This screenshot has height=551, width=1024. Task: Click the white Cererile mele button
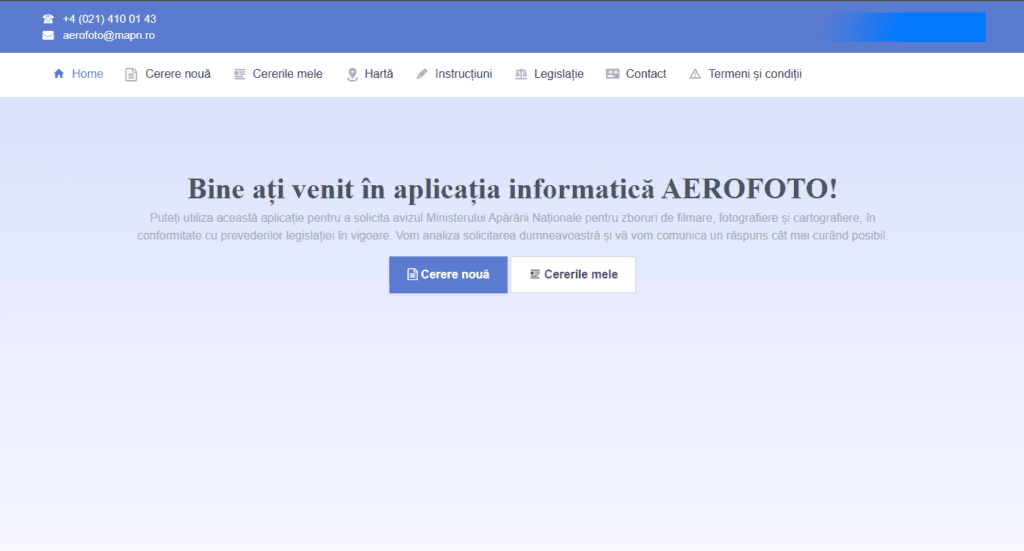pos(573,274)
